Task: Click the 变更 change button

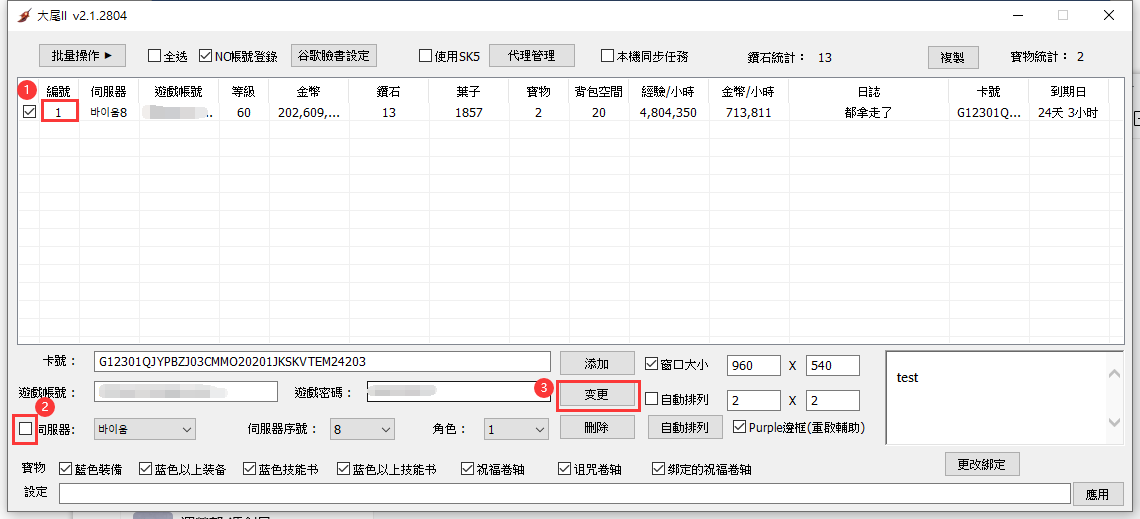Action: pos(596,395)
